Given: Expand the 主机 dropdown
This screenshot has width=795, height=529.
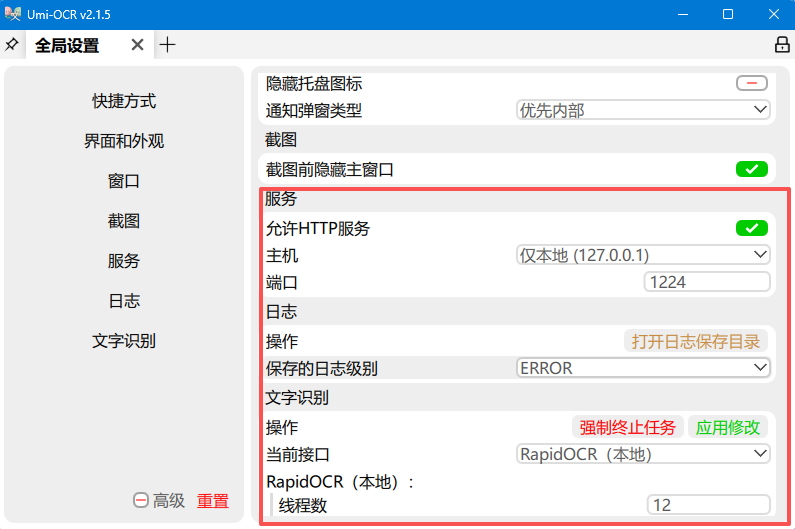Looking at the screenshot, I should 643,255.
